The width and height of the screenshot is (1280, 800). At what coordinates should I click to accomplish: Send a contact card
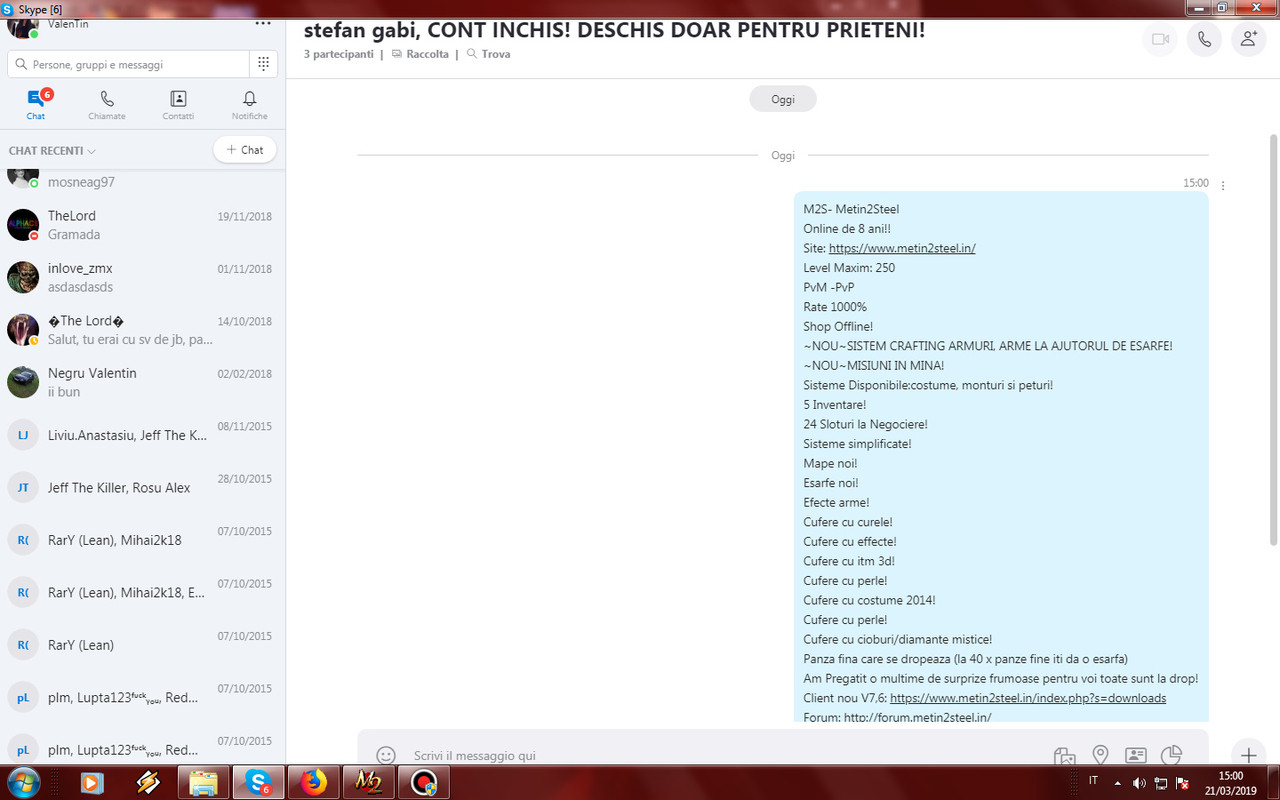[x=1135, y=757]
